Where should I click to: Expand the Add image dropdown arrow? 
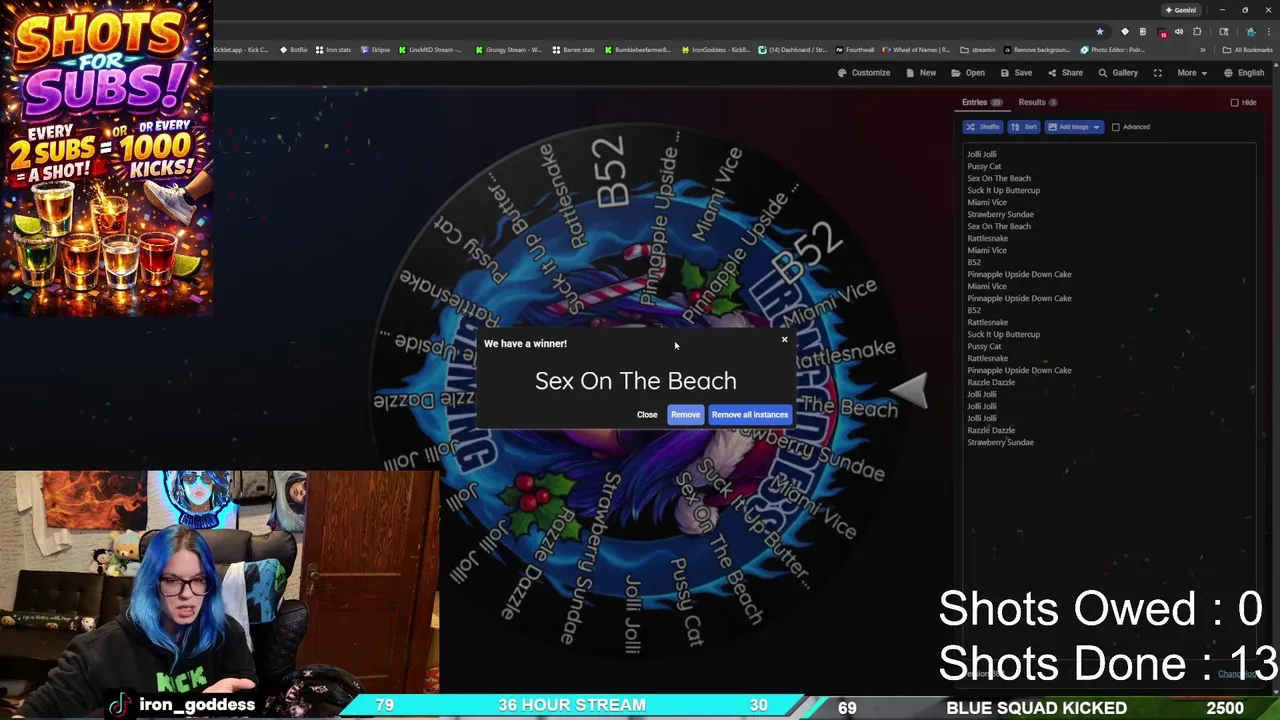pos(1096,127)
